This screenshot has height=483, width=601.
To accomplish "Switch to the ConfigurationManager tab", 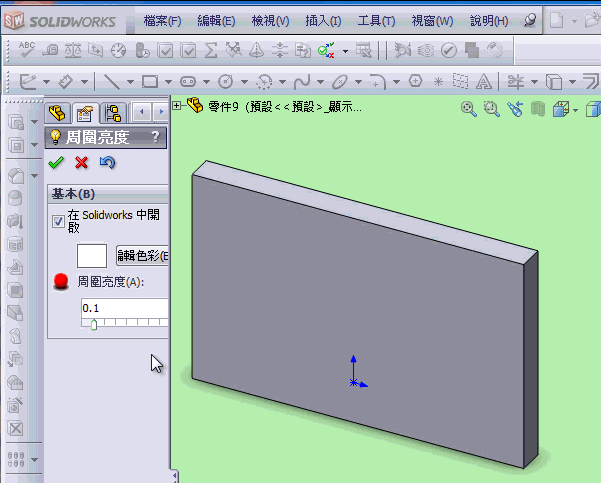I will coord(113,113).
